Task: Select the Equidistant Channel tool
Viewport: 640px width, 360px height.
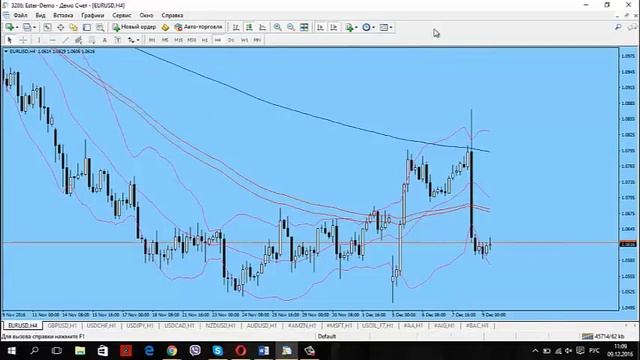Action: (x=78, y=40)
